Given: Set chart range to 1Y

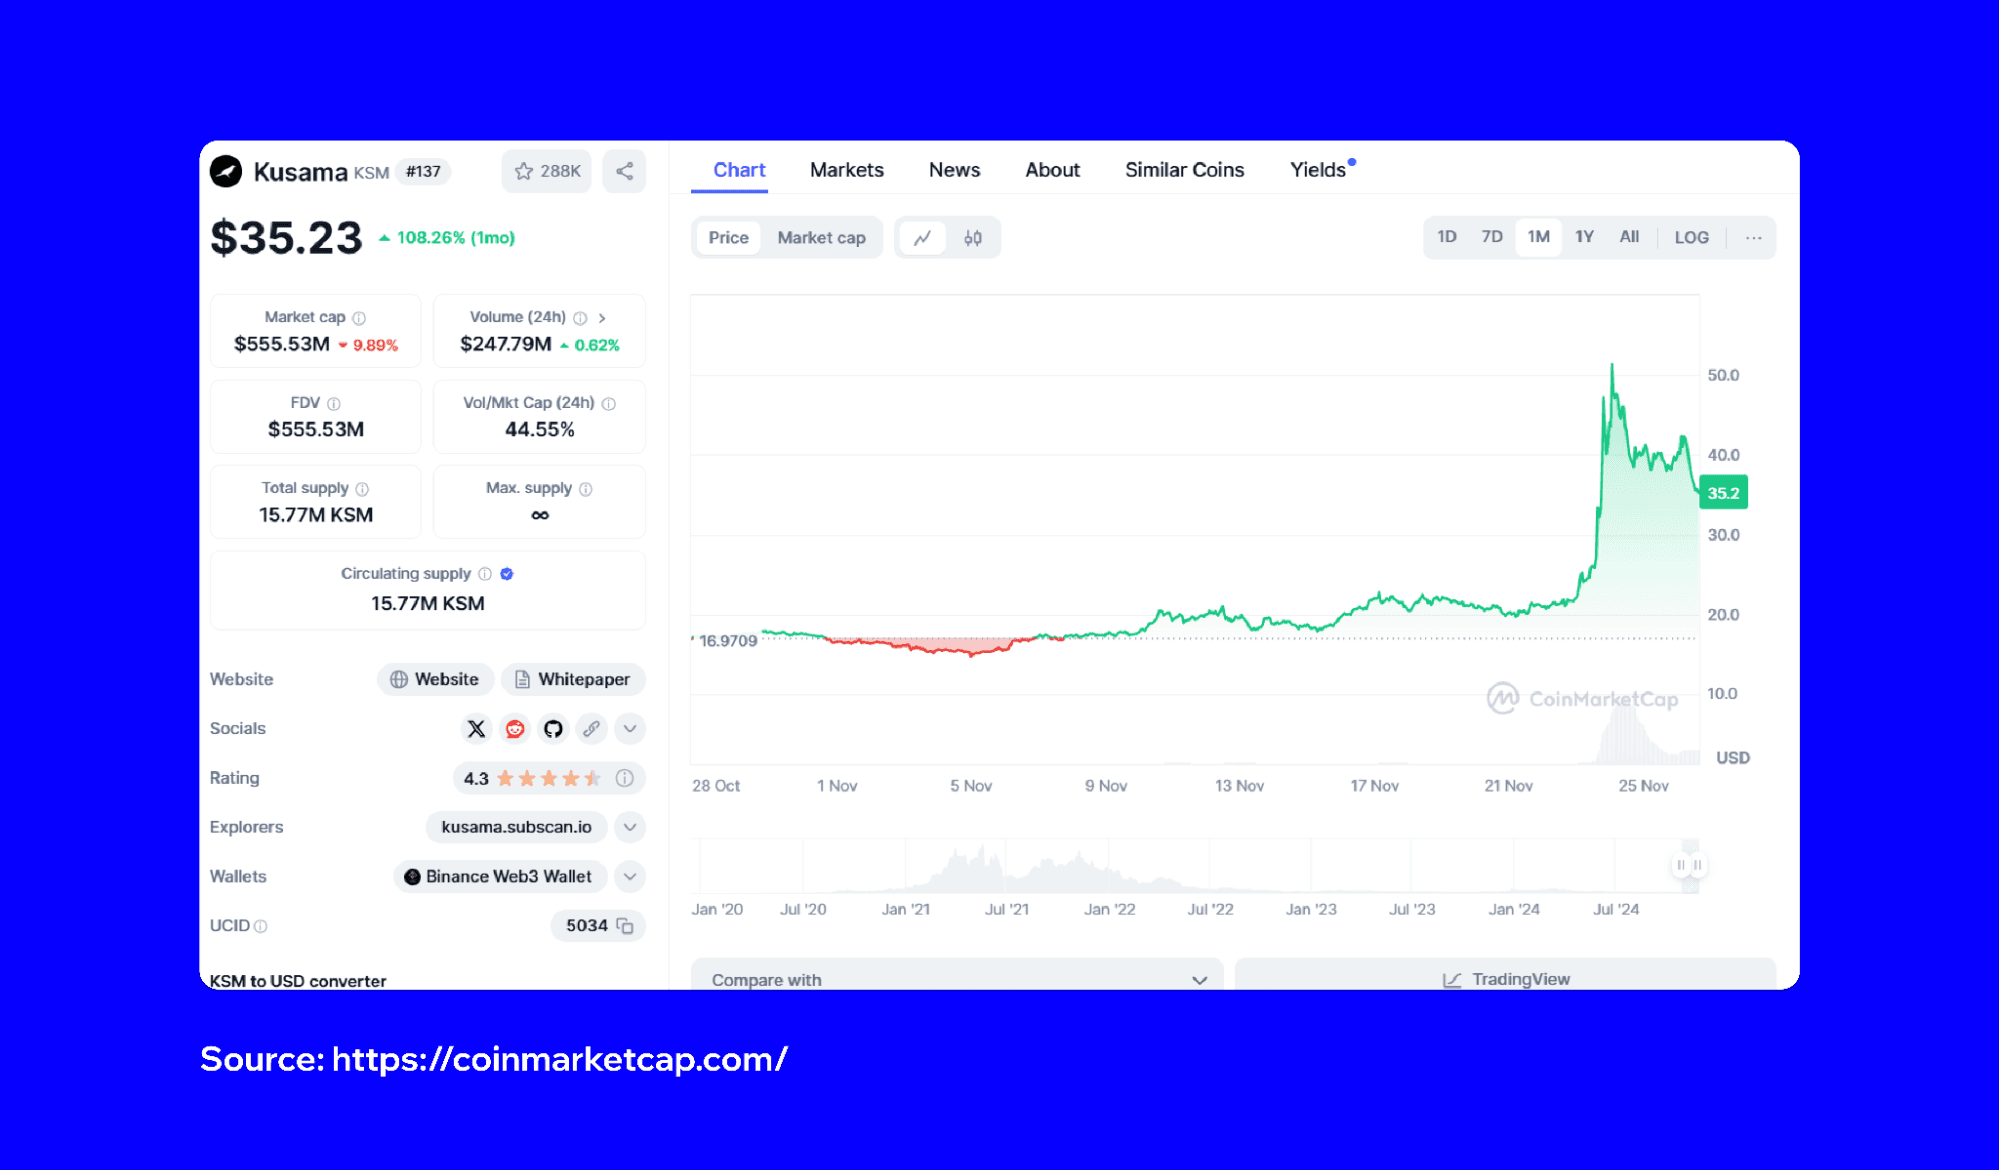Looking at the screenshot, I should tap(1584, 237).
